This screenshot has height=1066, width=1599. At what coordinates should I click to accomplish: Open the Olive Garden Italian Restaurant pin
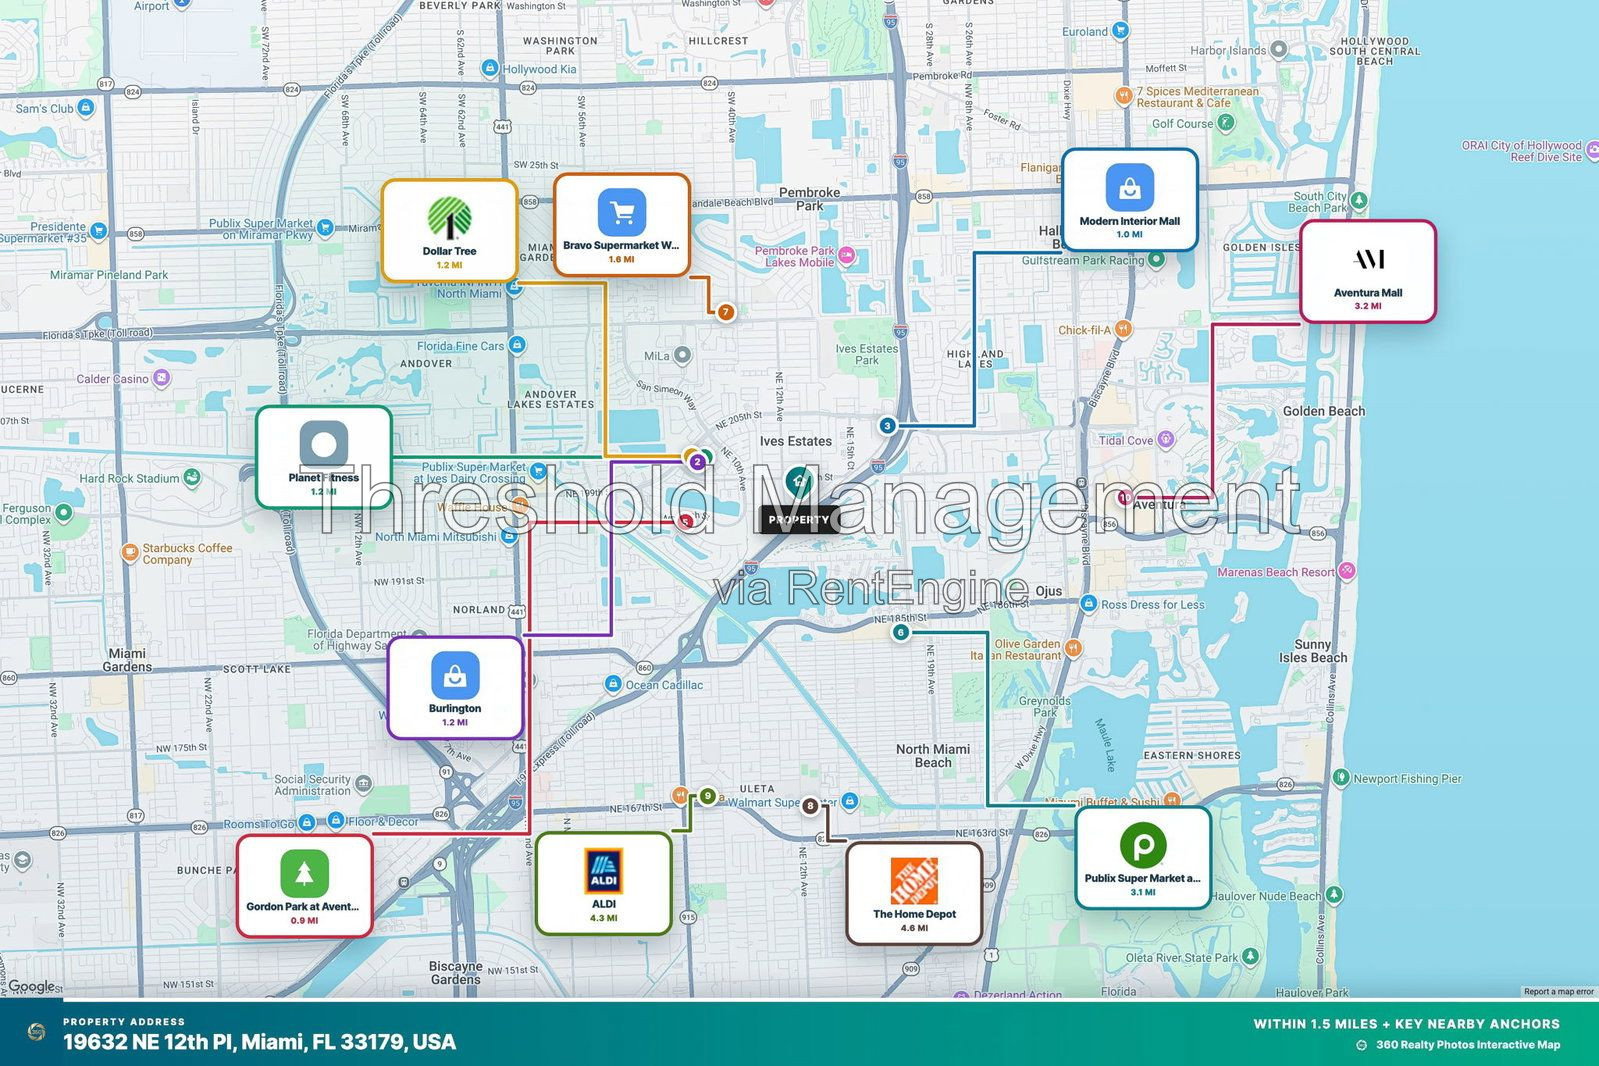pos(1074,648)
